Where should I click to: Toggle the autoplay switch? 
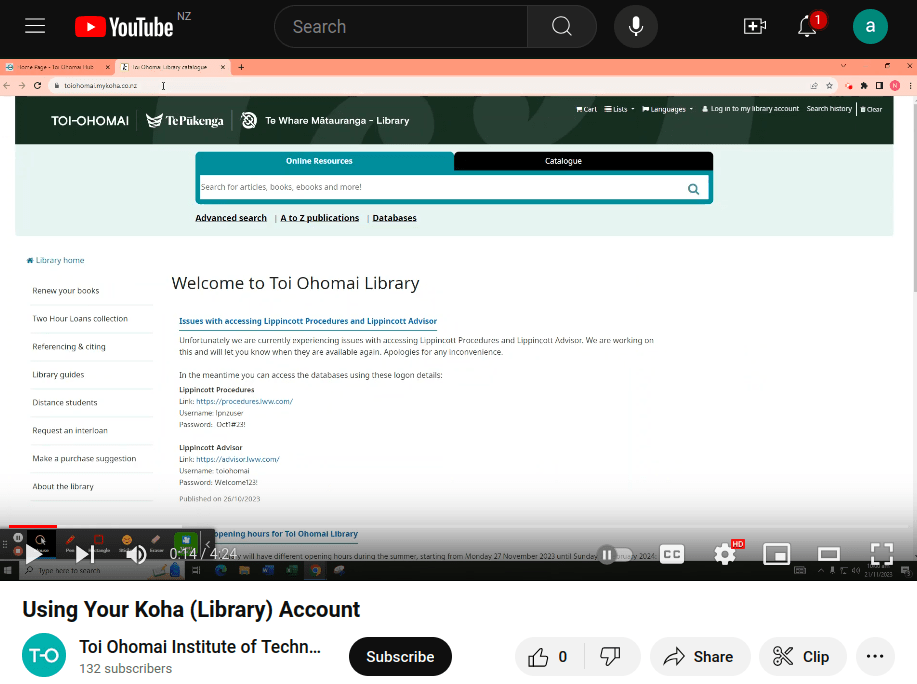point(615,554)
